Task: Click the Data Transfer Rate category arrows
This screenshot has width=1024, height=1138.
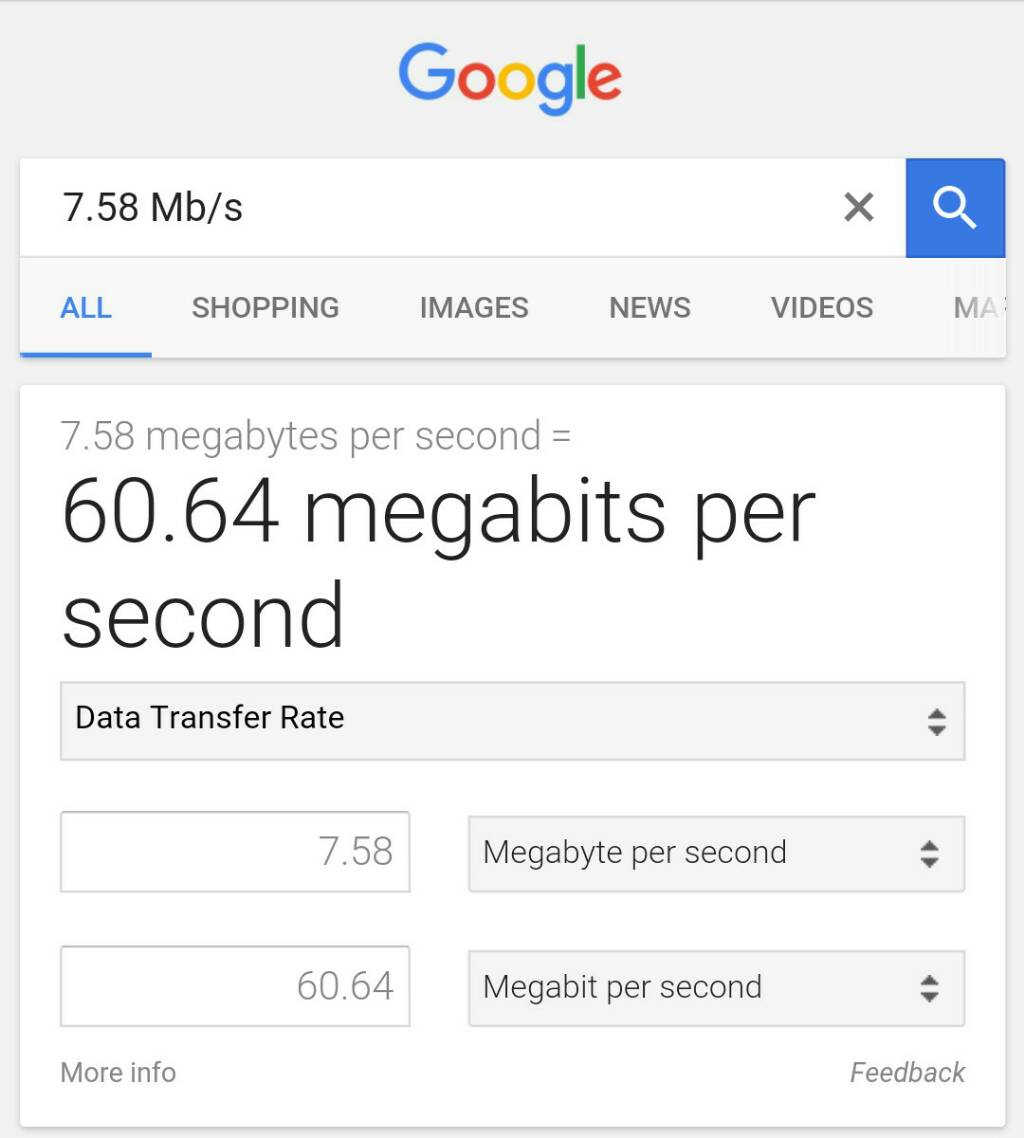Action: pyautogui.click(x=937, y=721)
